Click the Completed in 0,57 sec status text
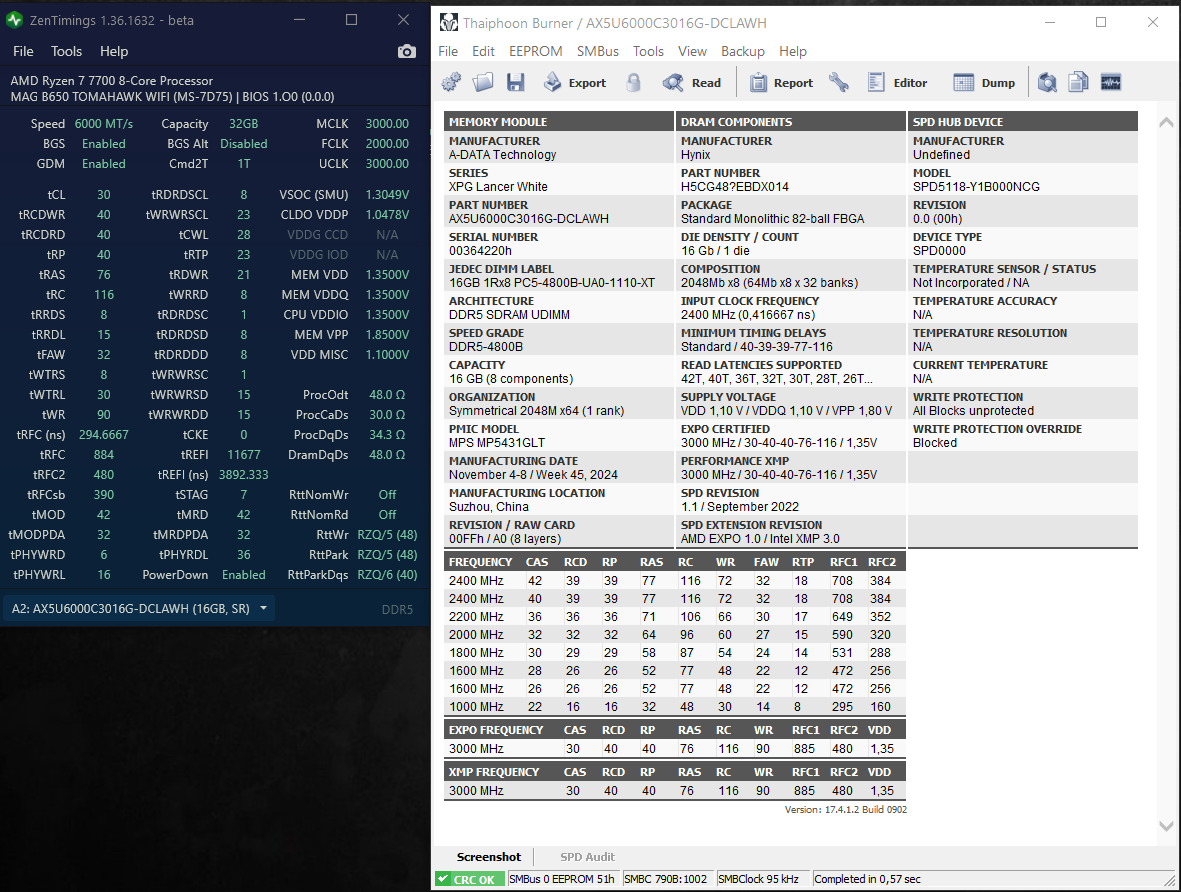This screenshot has width=1181, height=892. point(867,879)
